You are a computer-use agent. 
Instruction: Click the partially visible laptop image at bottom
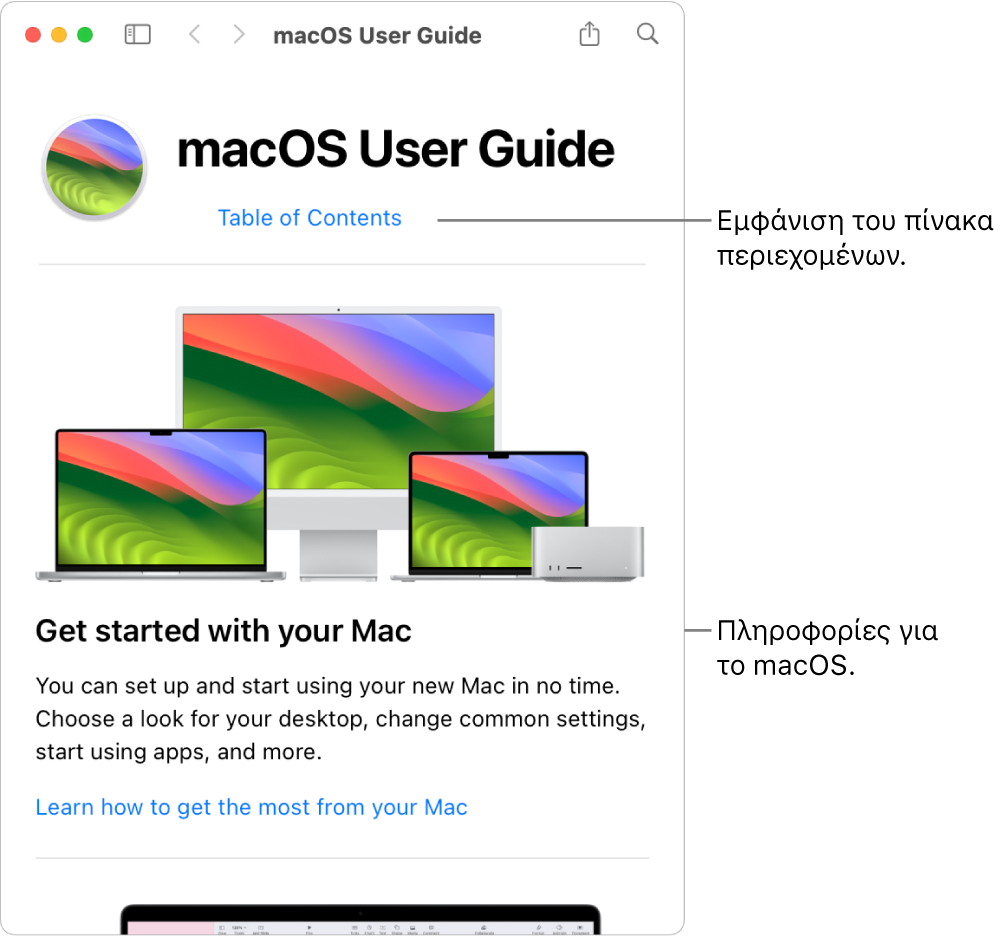point(361,919)
